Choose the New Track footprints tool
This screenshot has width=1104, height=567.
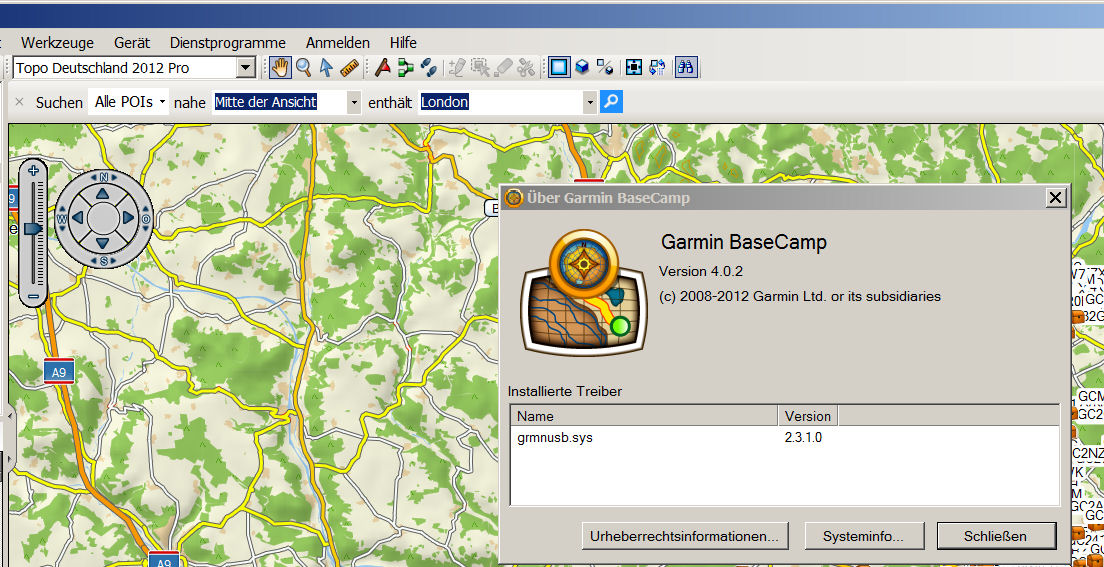point(428,68)
